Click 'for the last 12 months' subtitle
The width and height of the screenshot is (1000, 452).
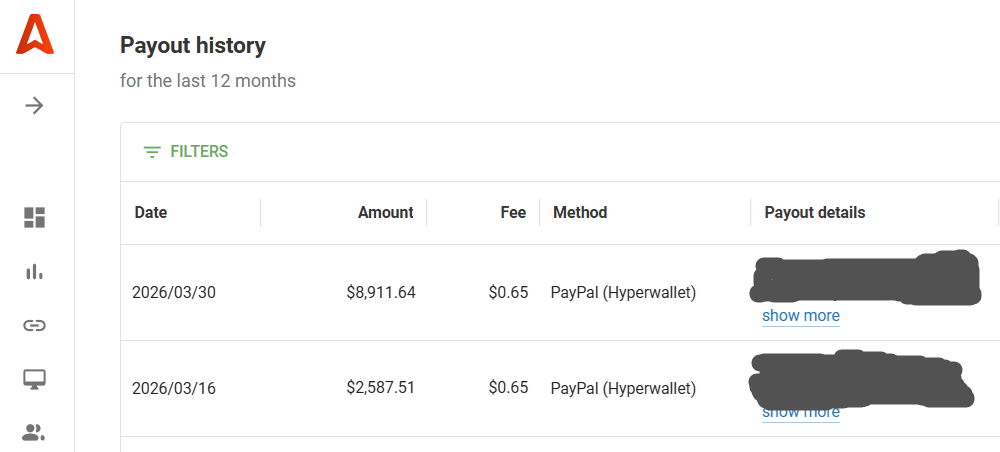pyautogui.click(x=208, y=82)
